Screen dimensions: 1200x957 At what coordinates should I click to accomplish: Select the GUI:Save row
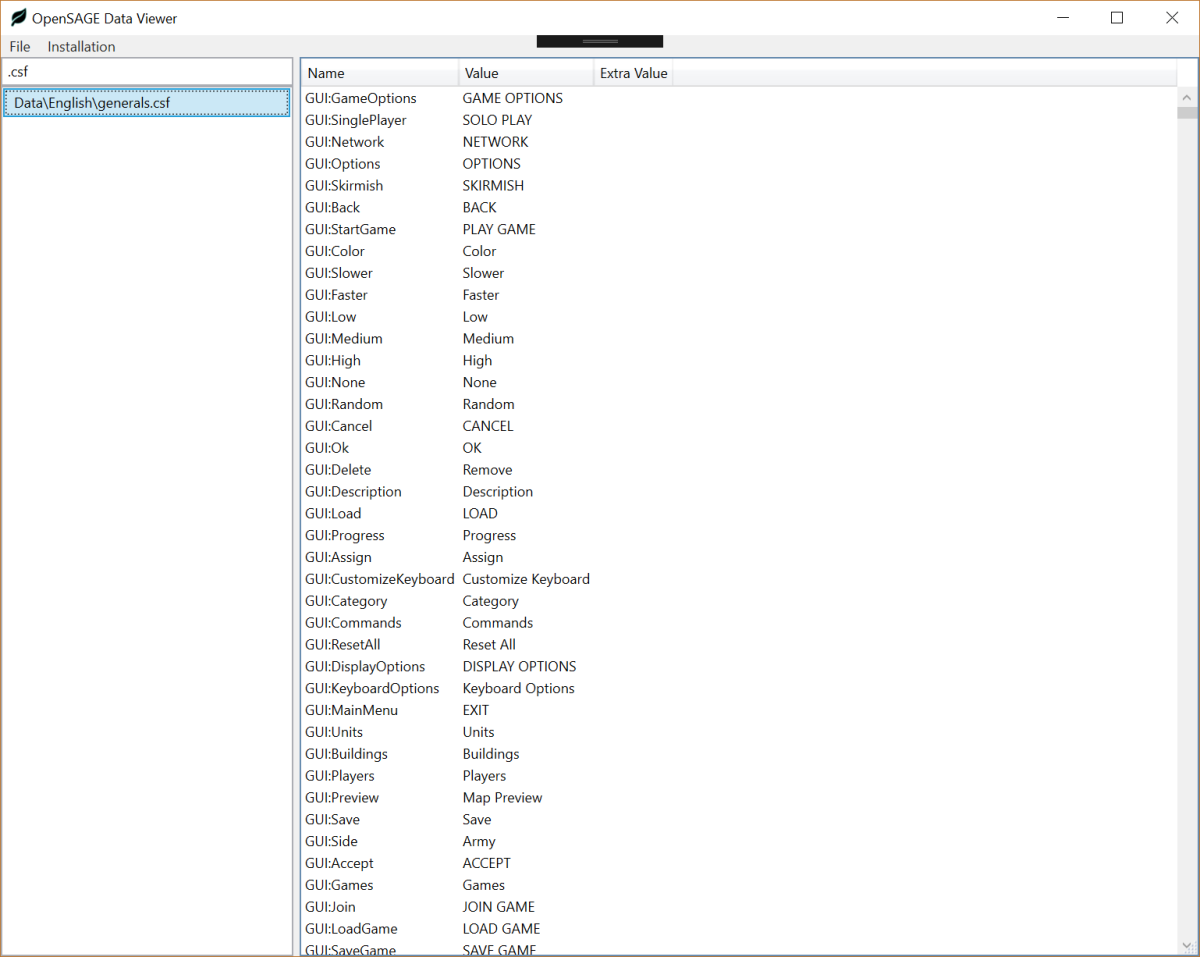pyautogui.click(x=740, y=820)
